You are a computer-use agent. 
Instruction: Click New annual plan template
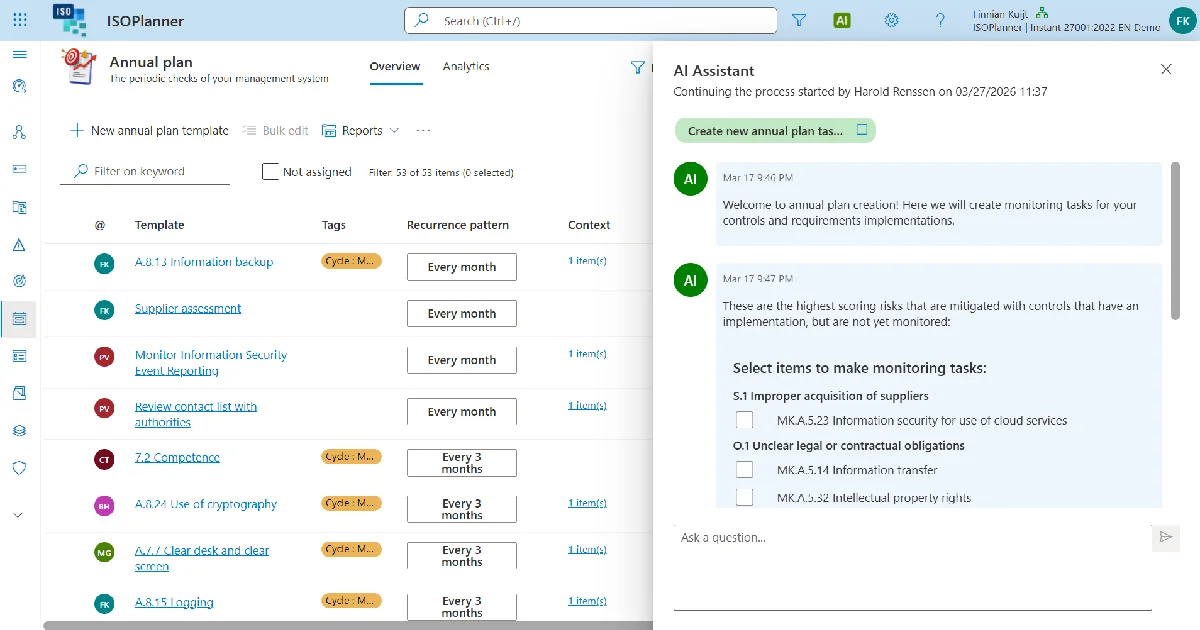[149, 131]
